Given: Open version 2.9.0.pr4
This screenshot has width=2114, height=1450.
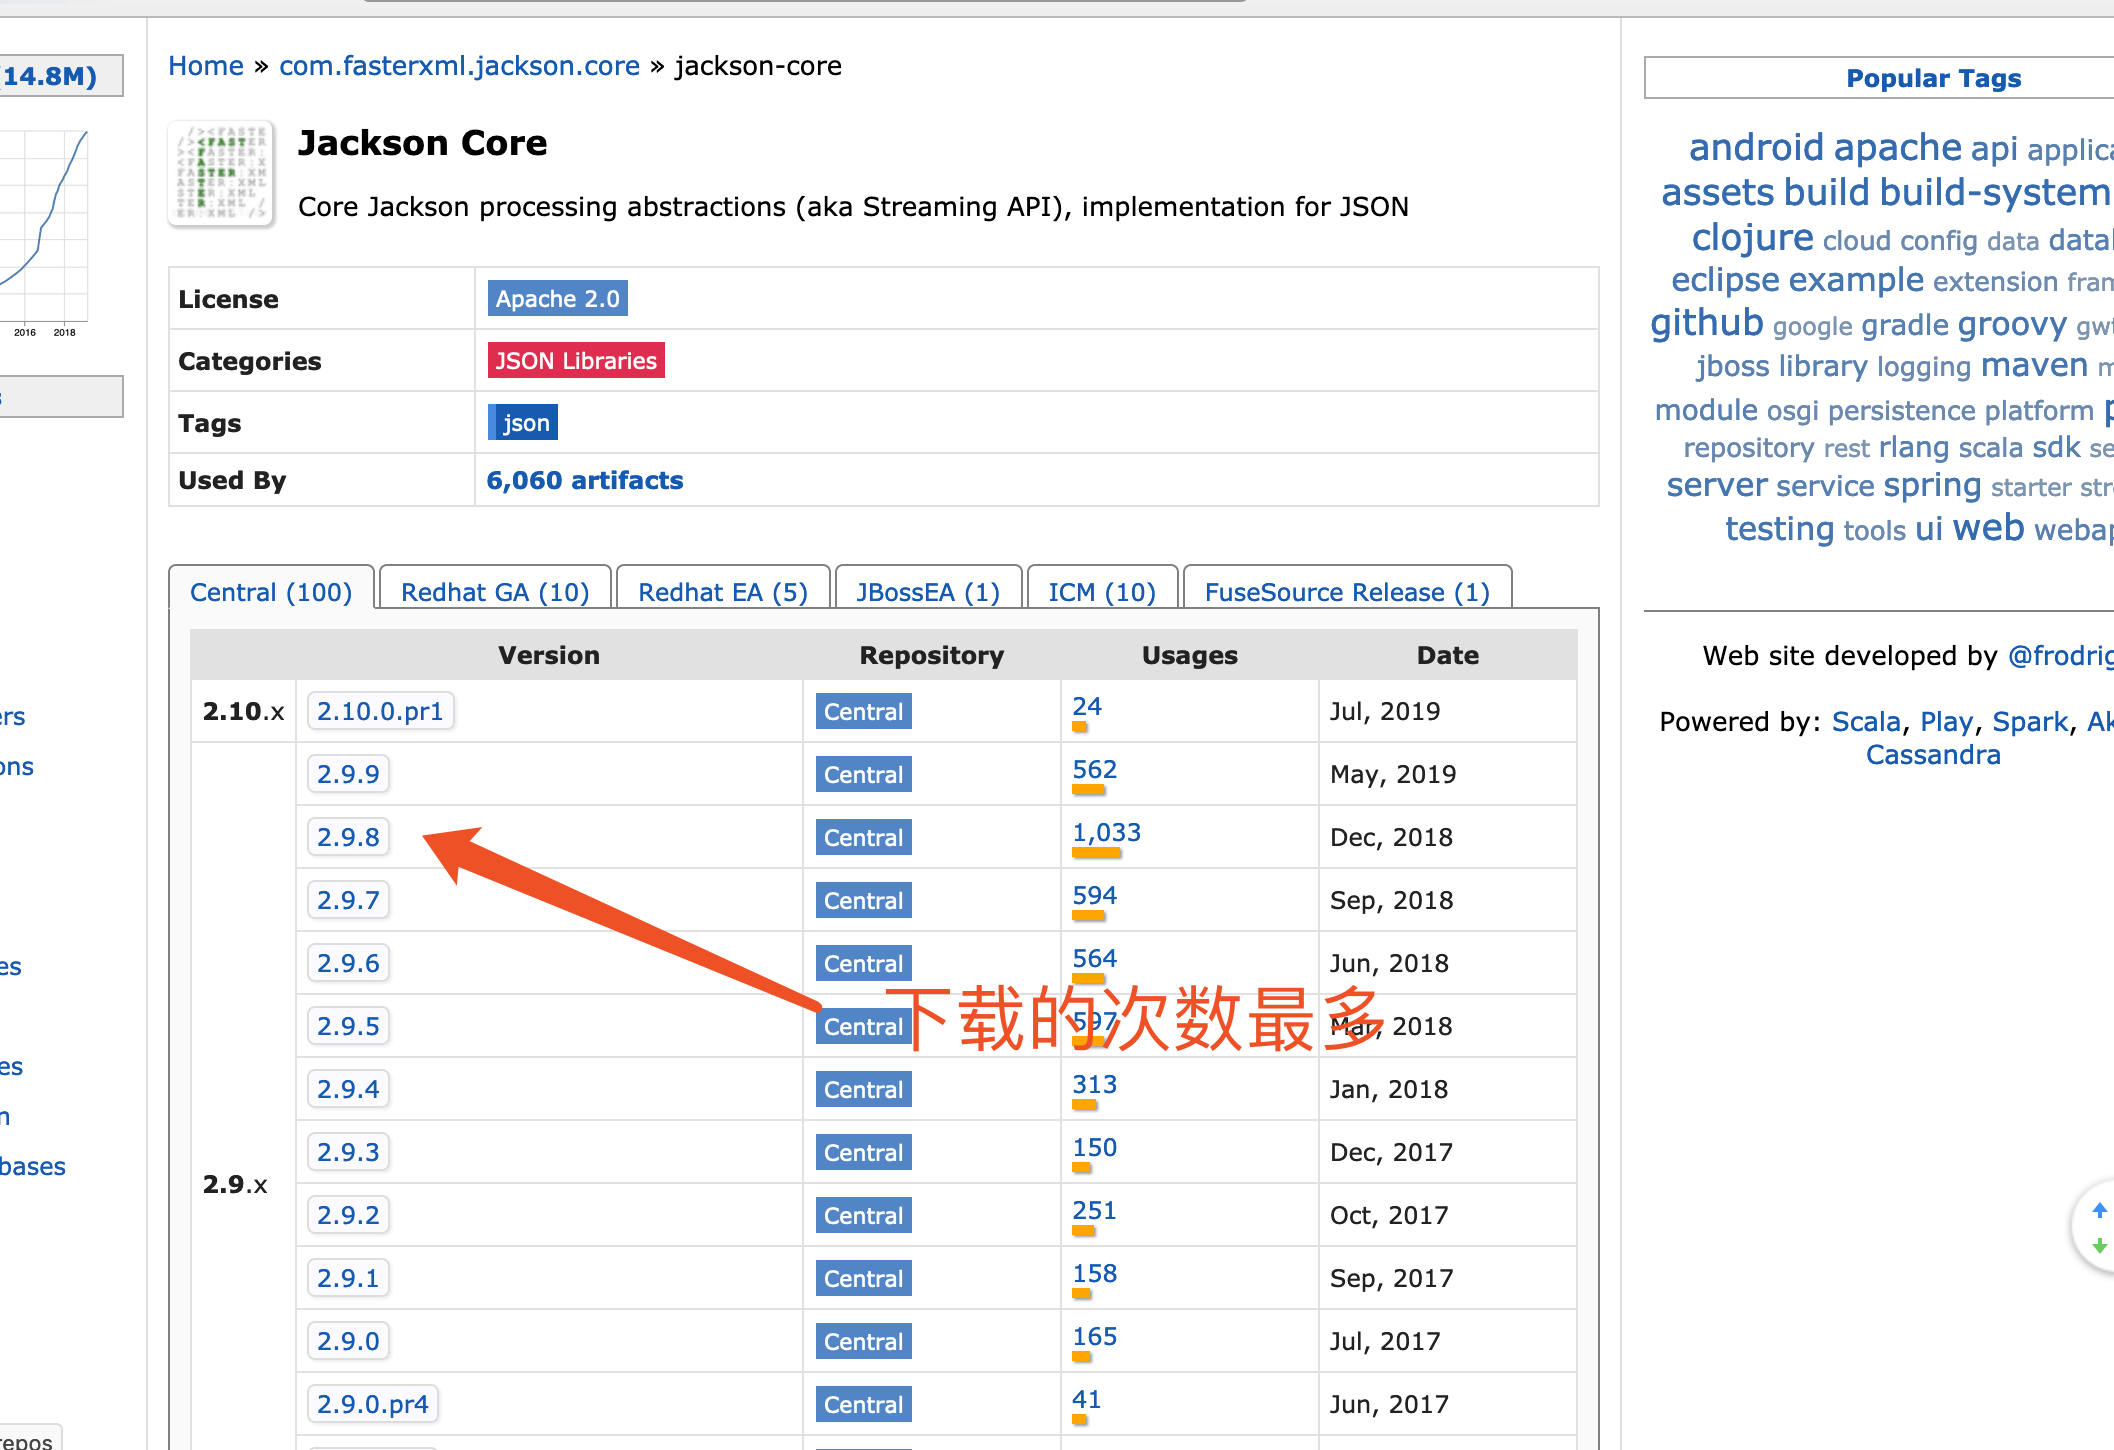Looking at the screenshot, I should 373,1404.
